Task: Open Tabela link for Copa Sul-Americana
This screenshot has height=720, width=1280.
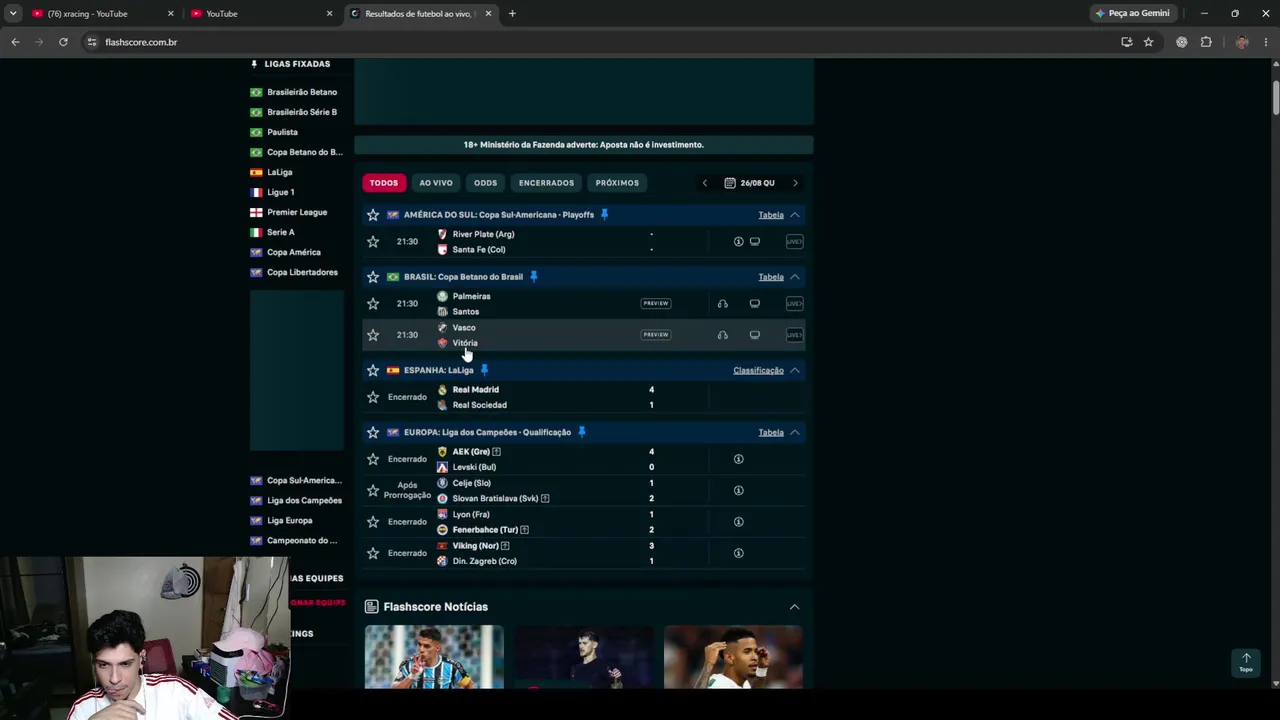Action: (x=771, y=215)
